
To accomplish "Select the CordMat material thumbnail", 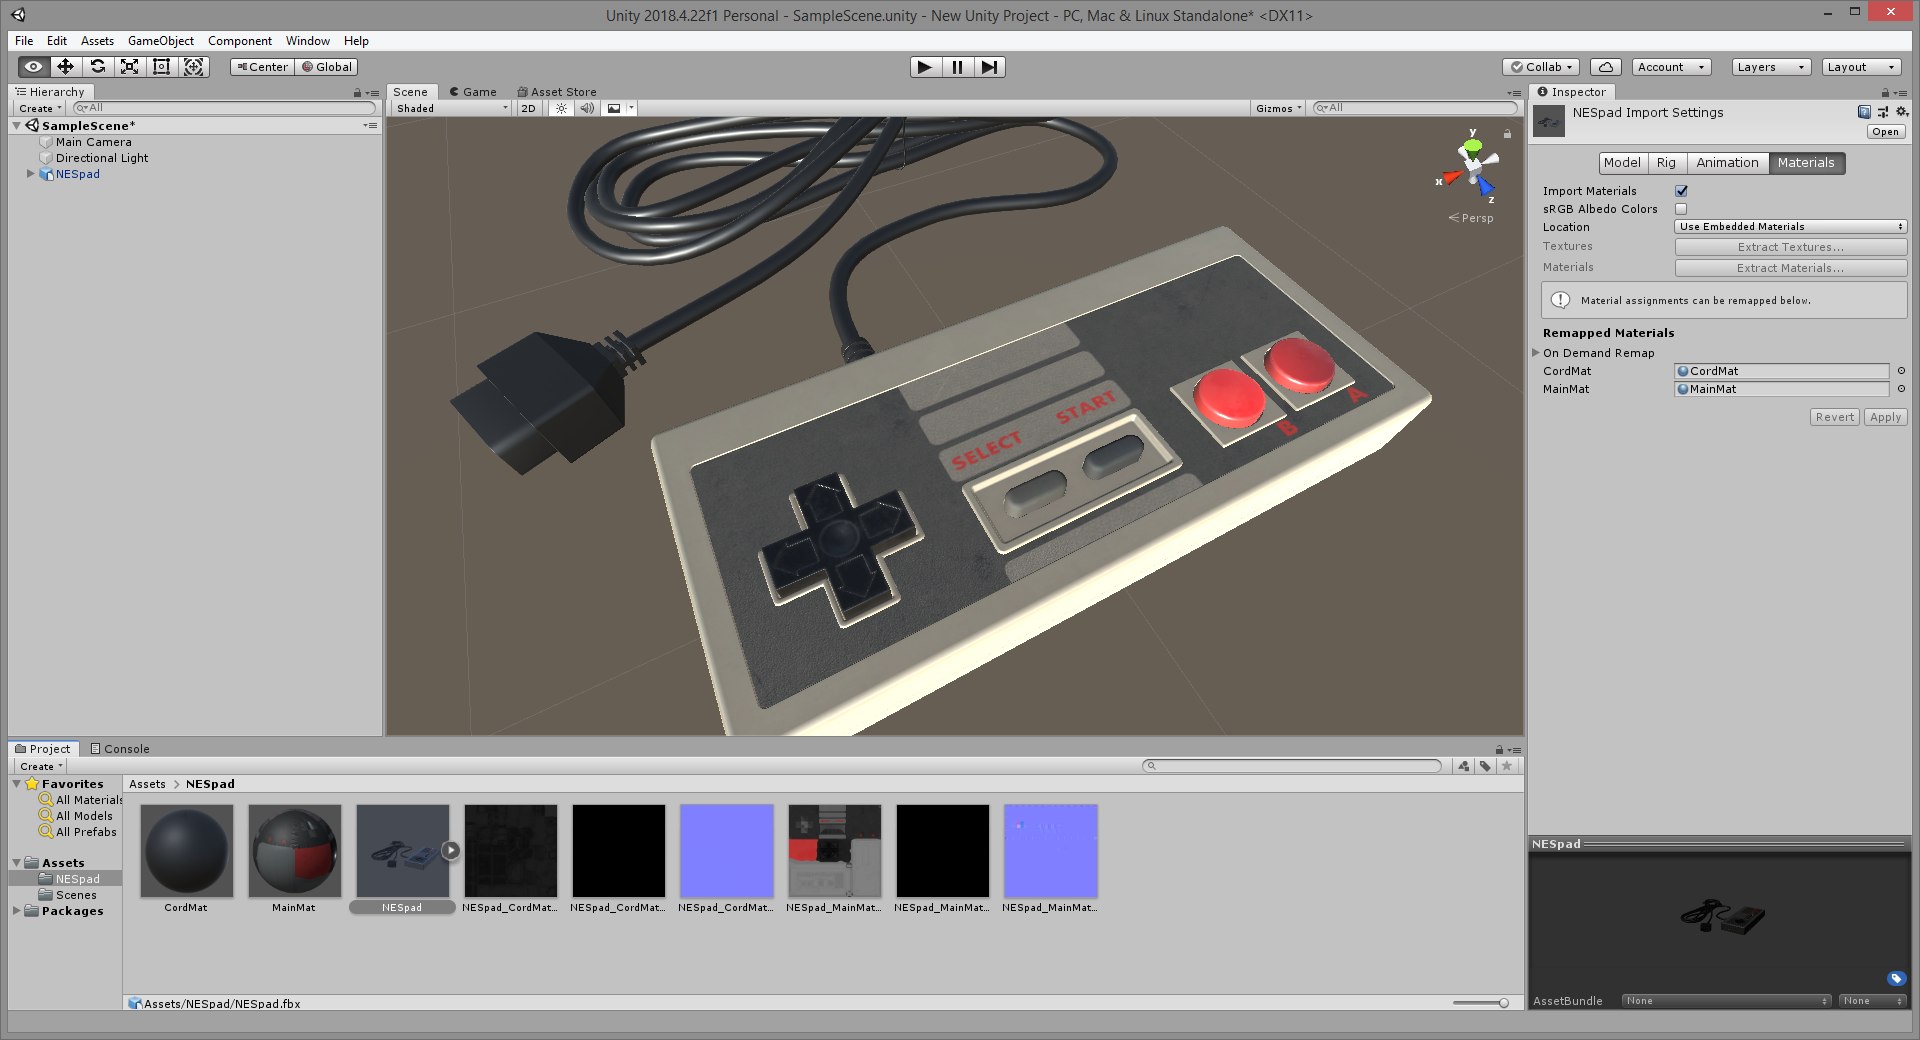I will 186,850.
